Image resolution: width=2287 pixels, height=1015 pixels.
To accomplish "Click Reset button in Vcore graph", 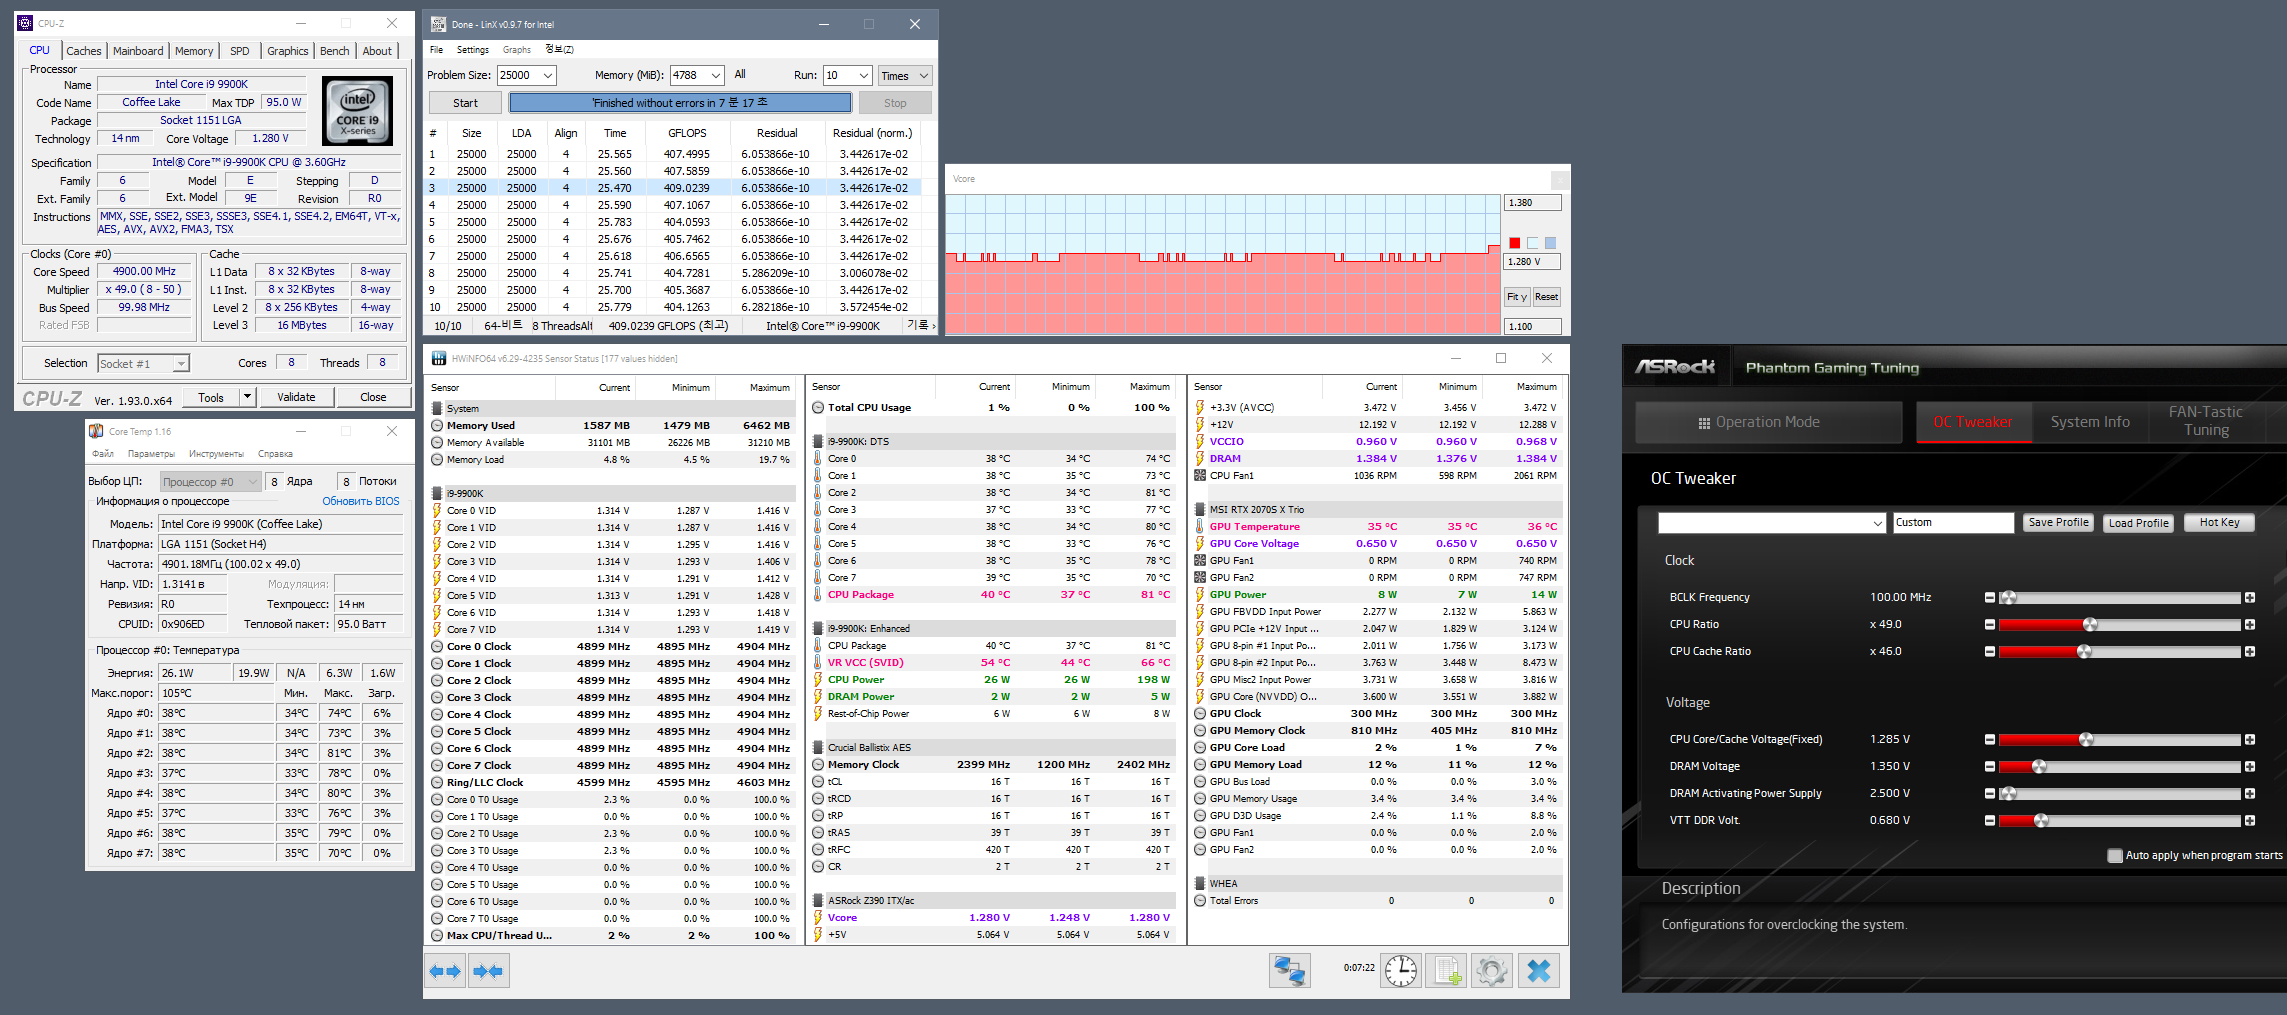I will pos(1546,297).
